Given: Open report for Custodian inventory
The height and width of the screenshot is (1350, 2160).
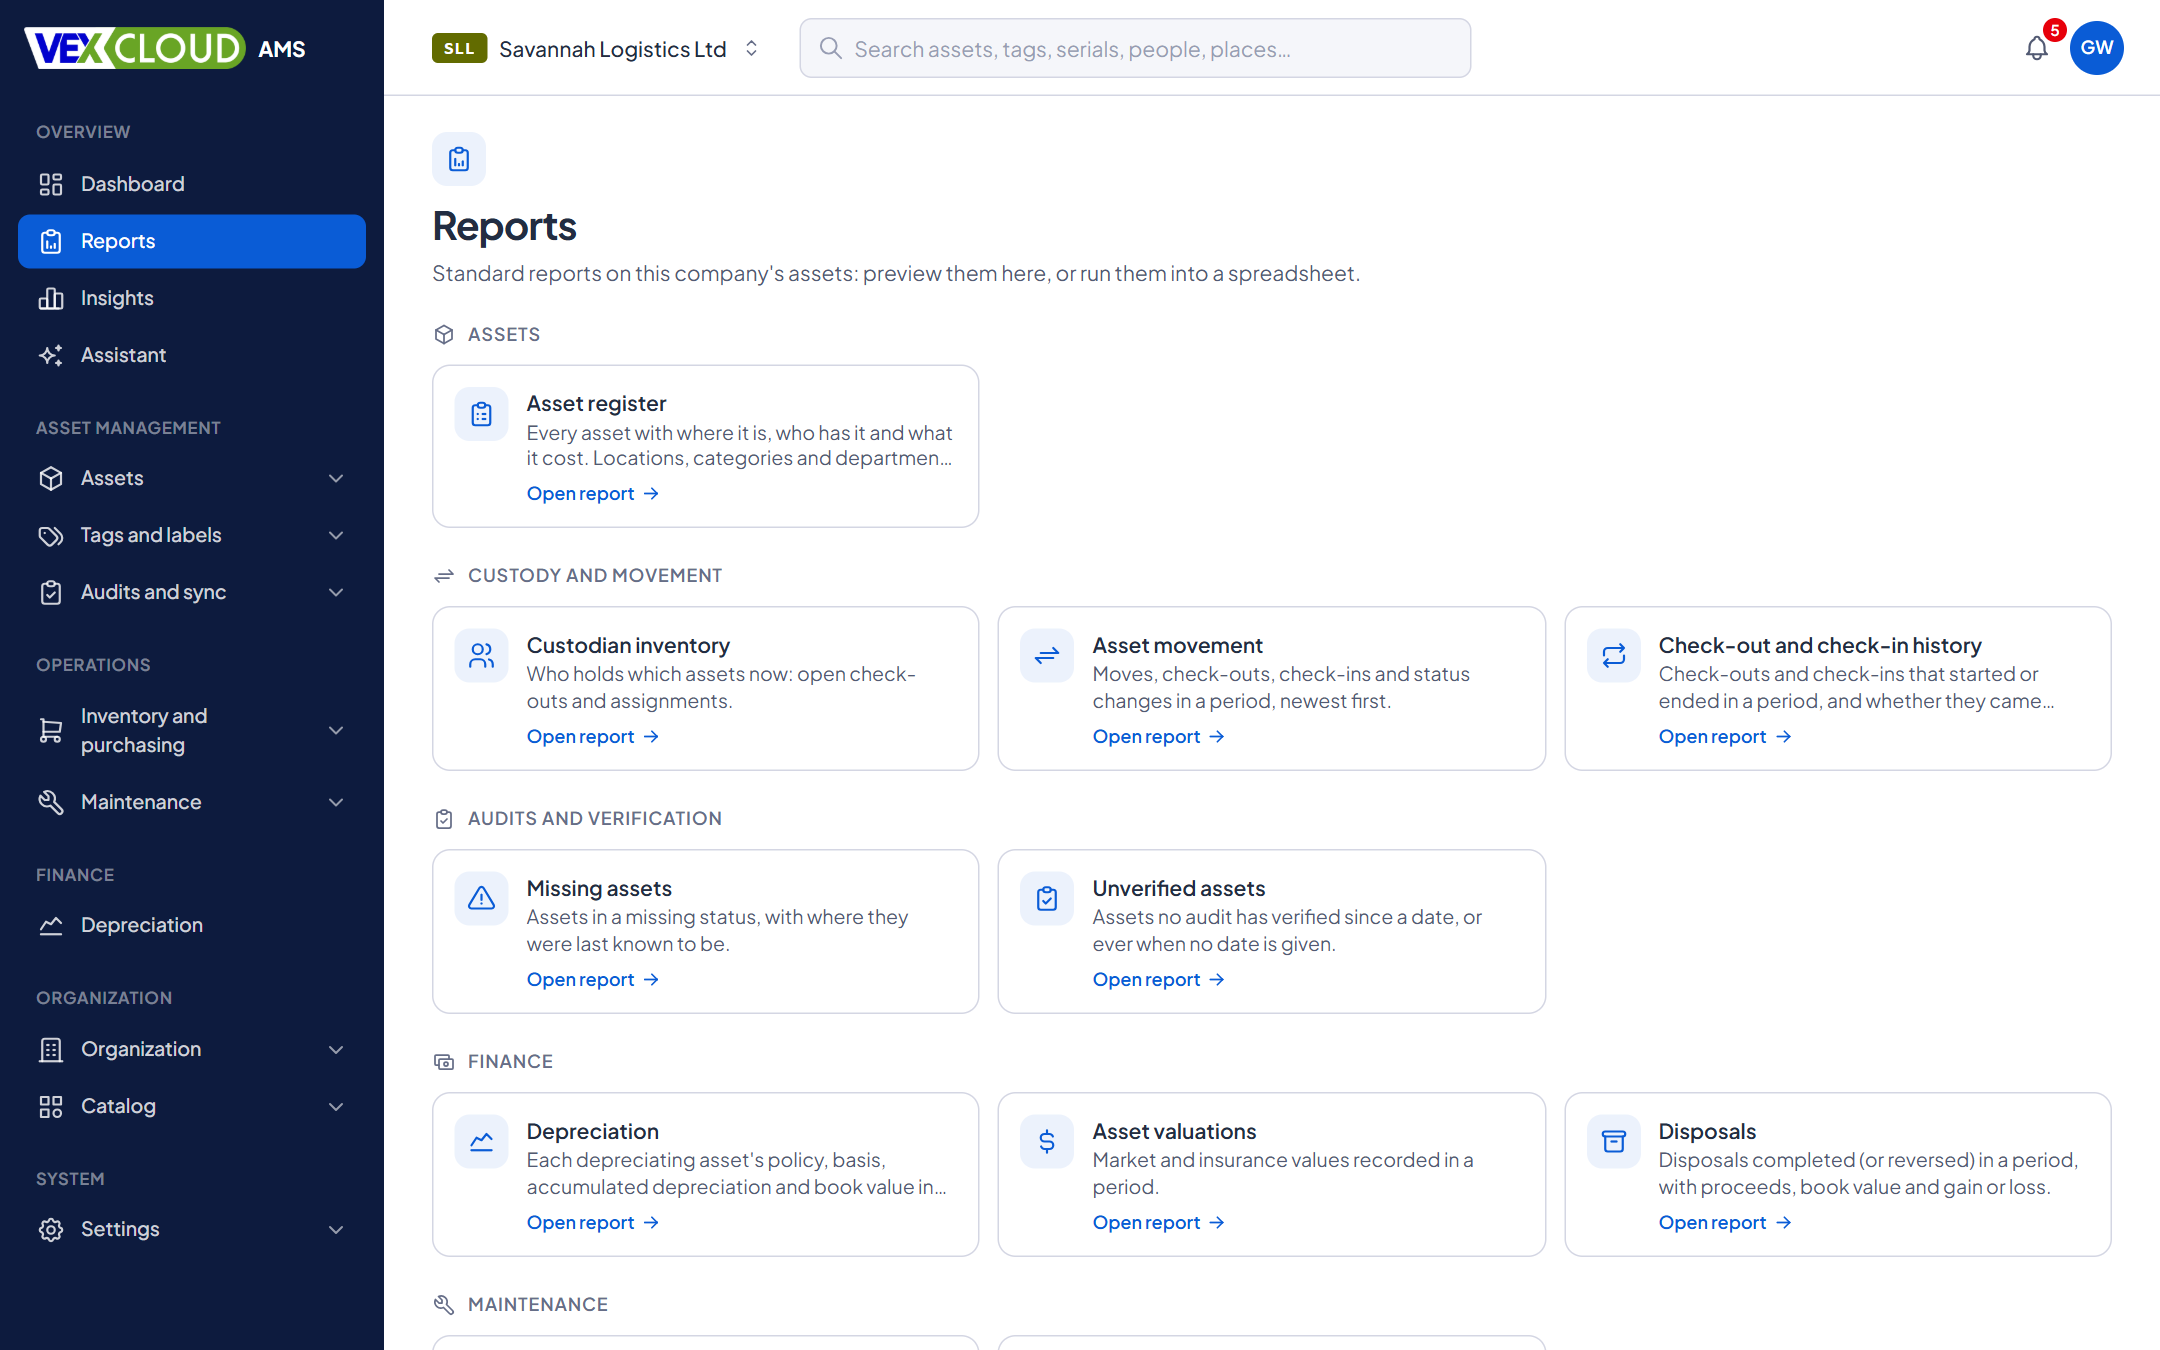Looking at the screenshot, I should click(x=593, y=736).
